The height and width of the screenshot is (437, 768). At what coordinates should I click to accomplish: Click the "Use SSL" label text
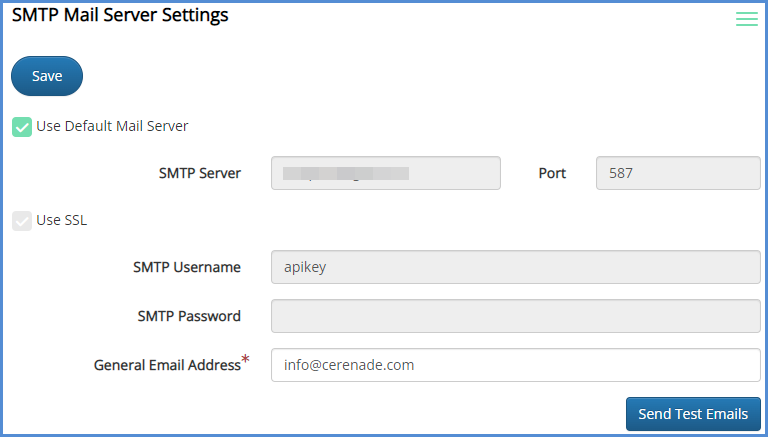[x=61, y=221]
